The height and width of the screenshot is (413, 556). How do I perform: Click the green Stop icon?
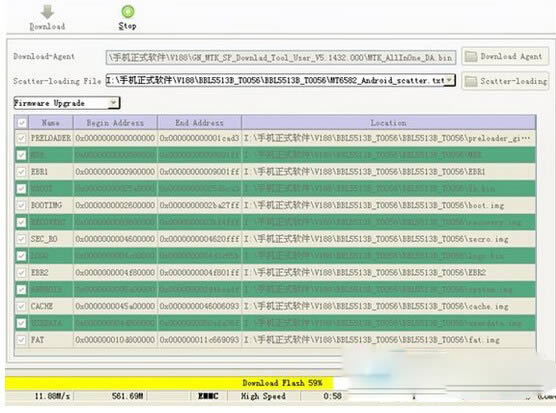point(128,11)
